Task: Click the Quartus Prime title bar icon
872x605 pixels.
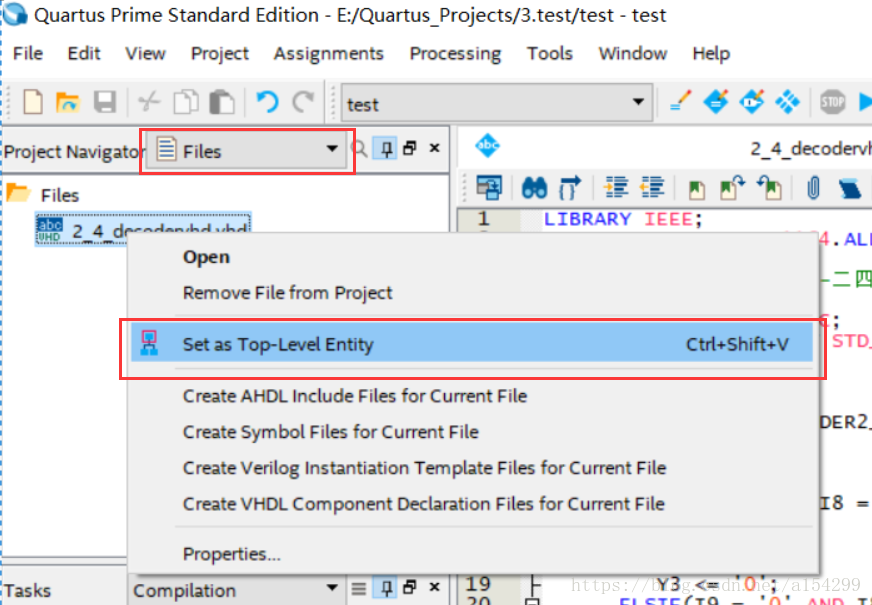Action: [14, 14]
